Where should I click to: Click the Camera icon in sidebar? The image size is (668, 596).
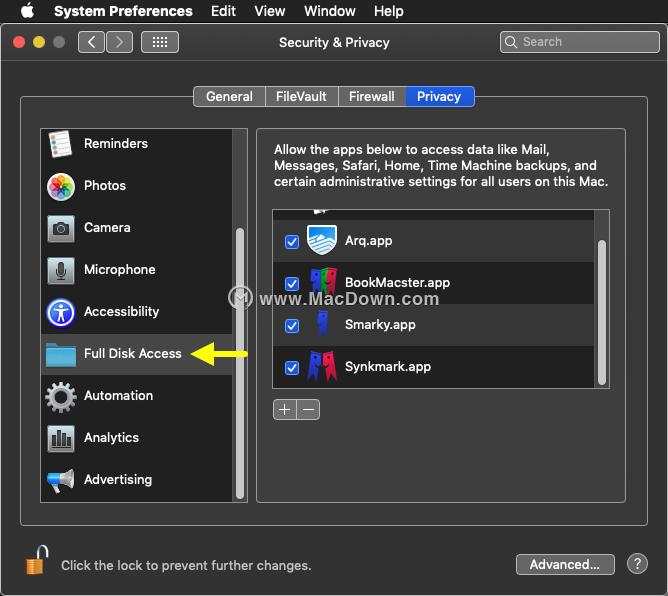coord(61,229)
